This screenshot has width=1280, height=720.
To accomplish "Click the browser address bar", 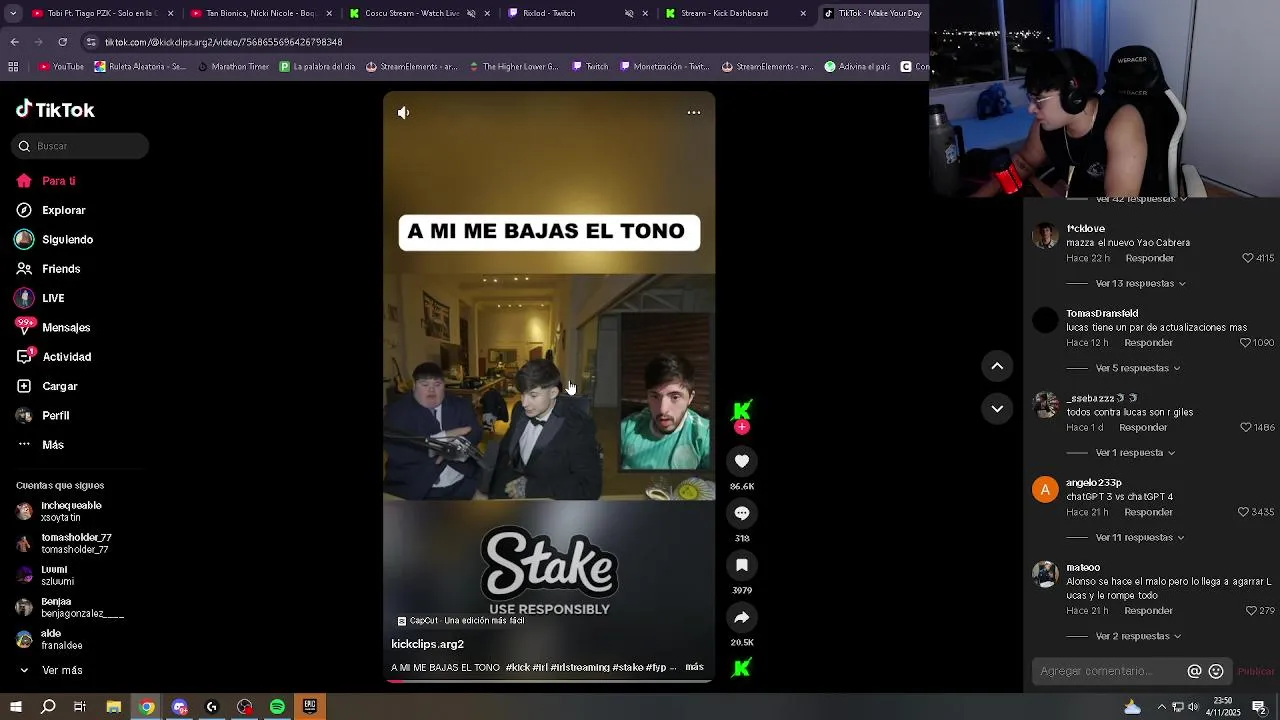I will 500,42.
